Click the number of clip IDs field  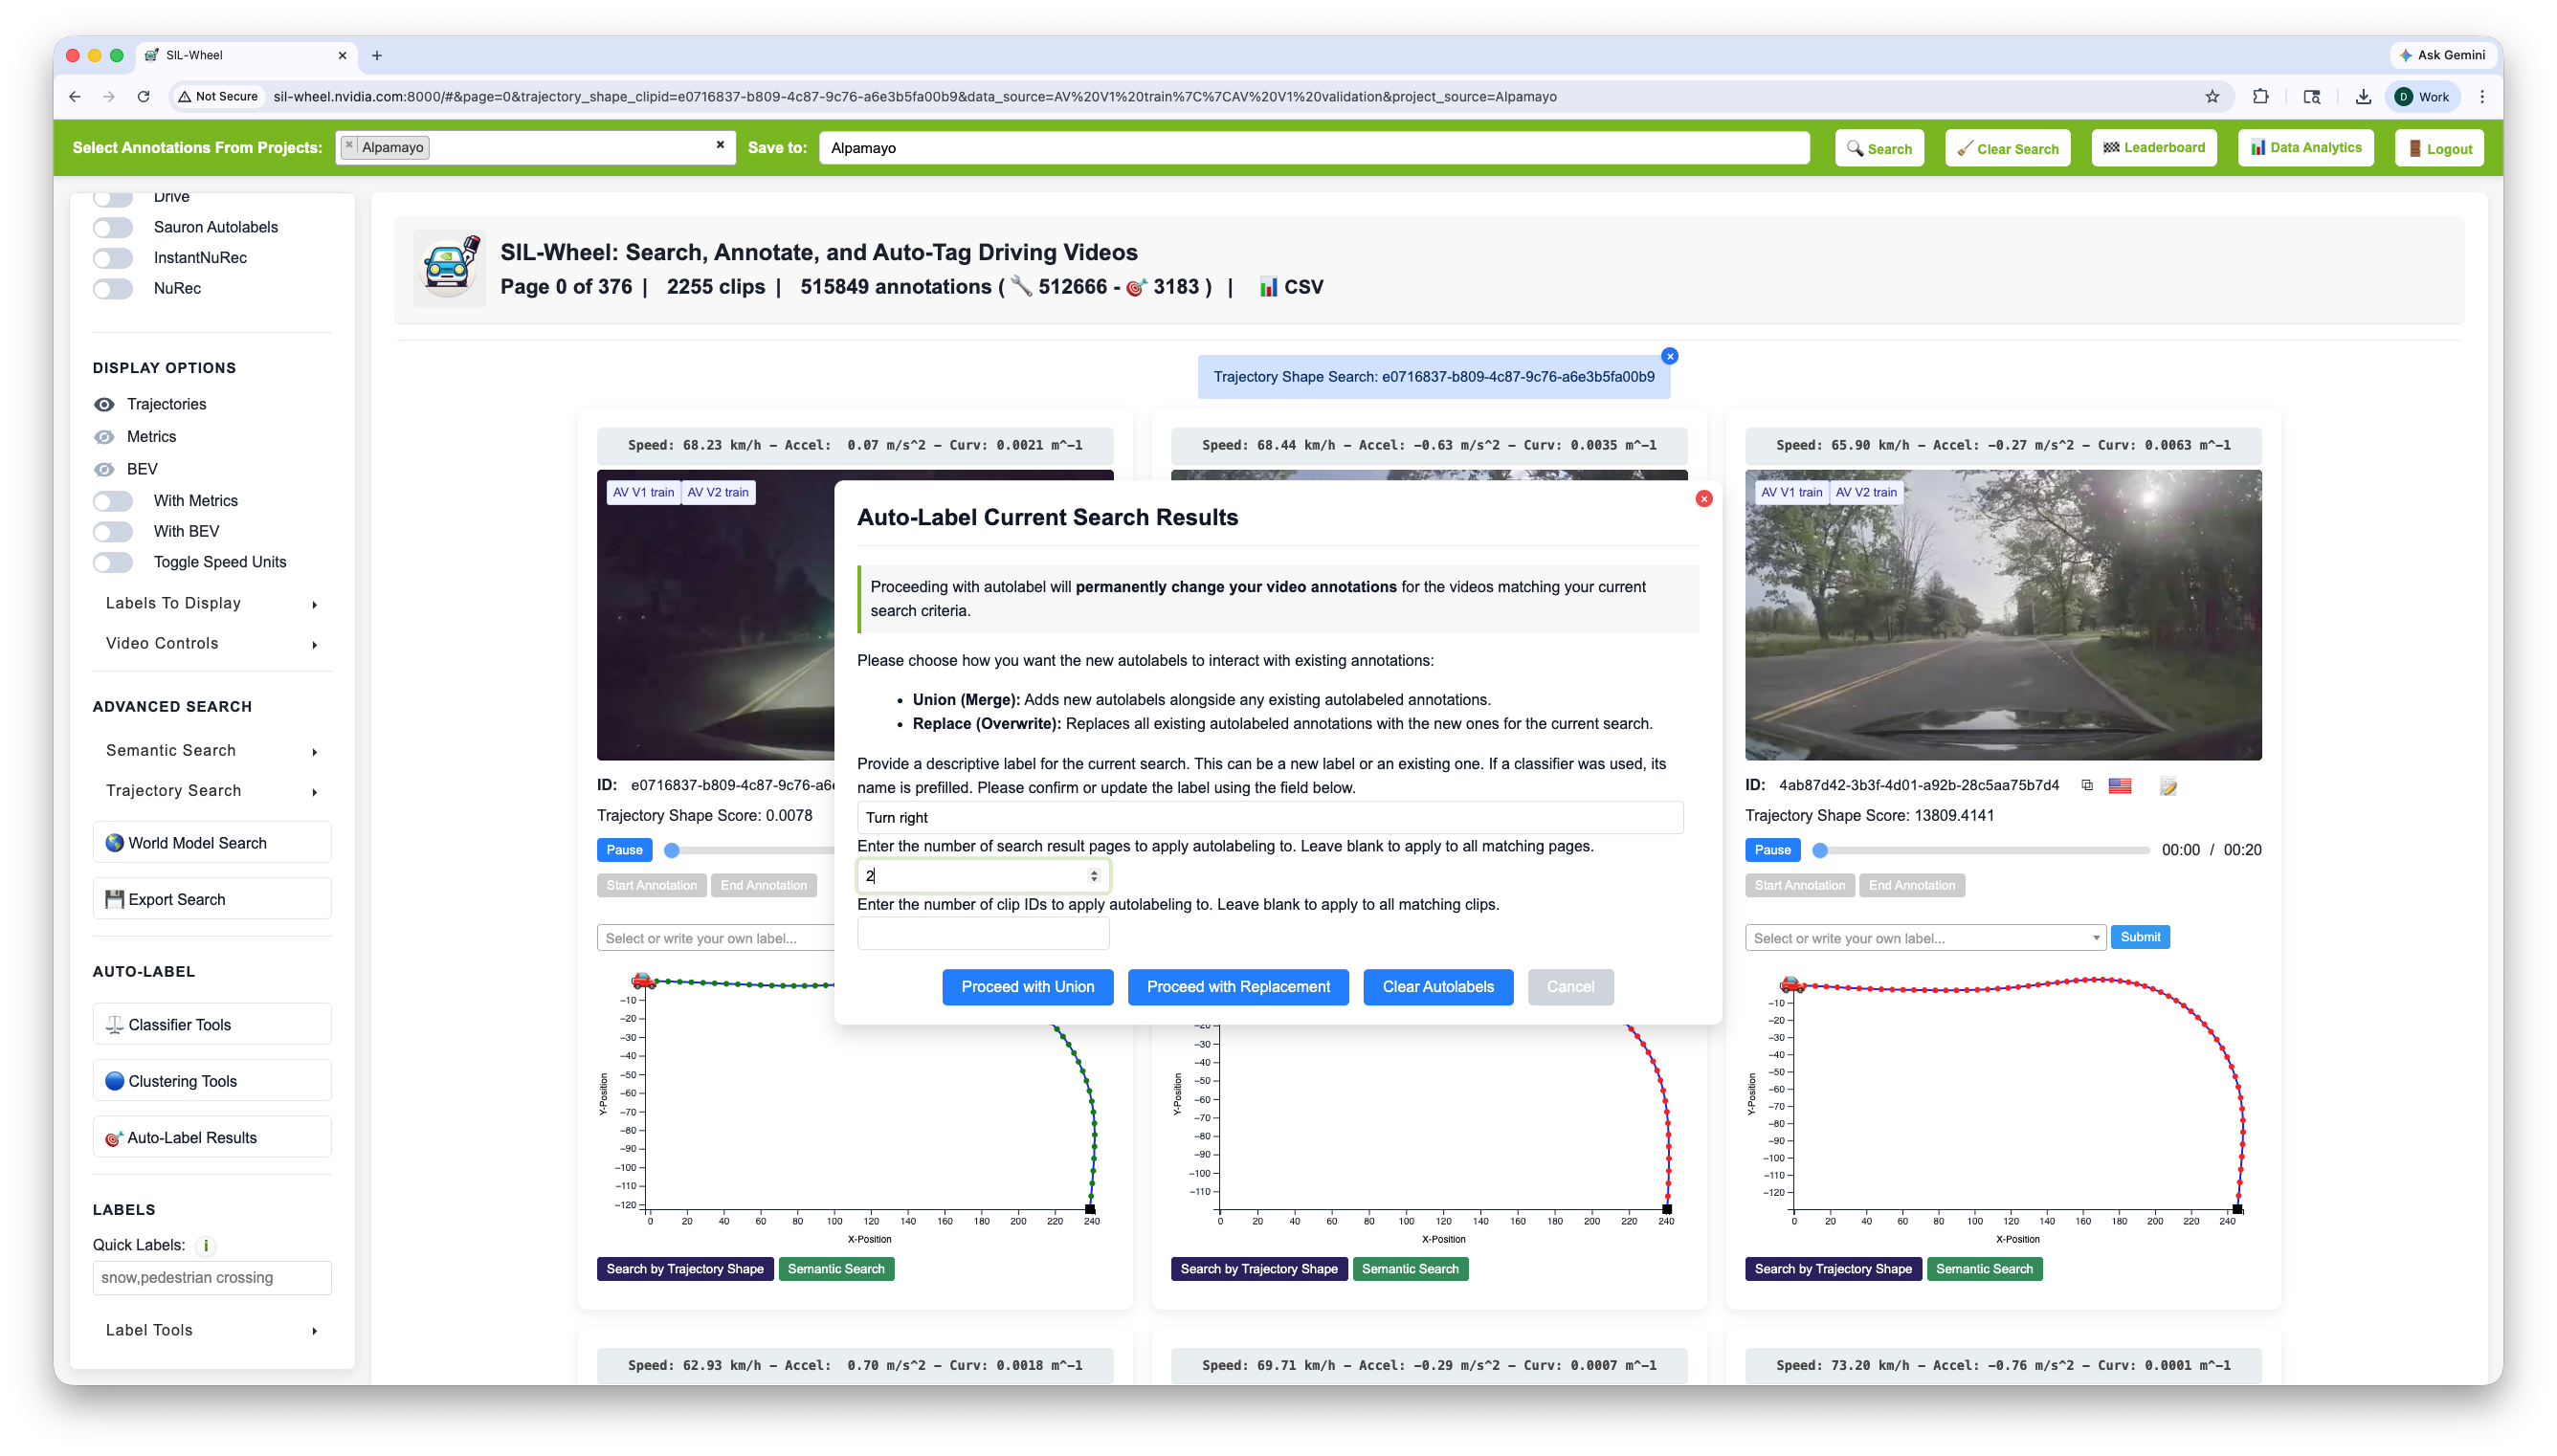983,934
